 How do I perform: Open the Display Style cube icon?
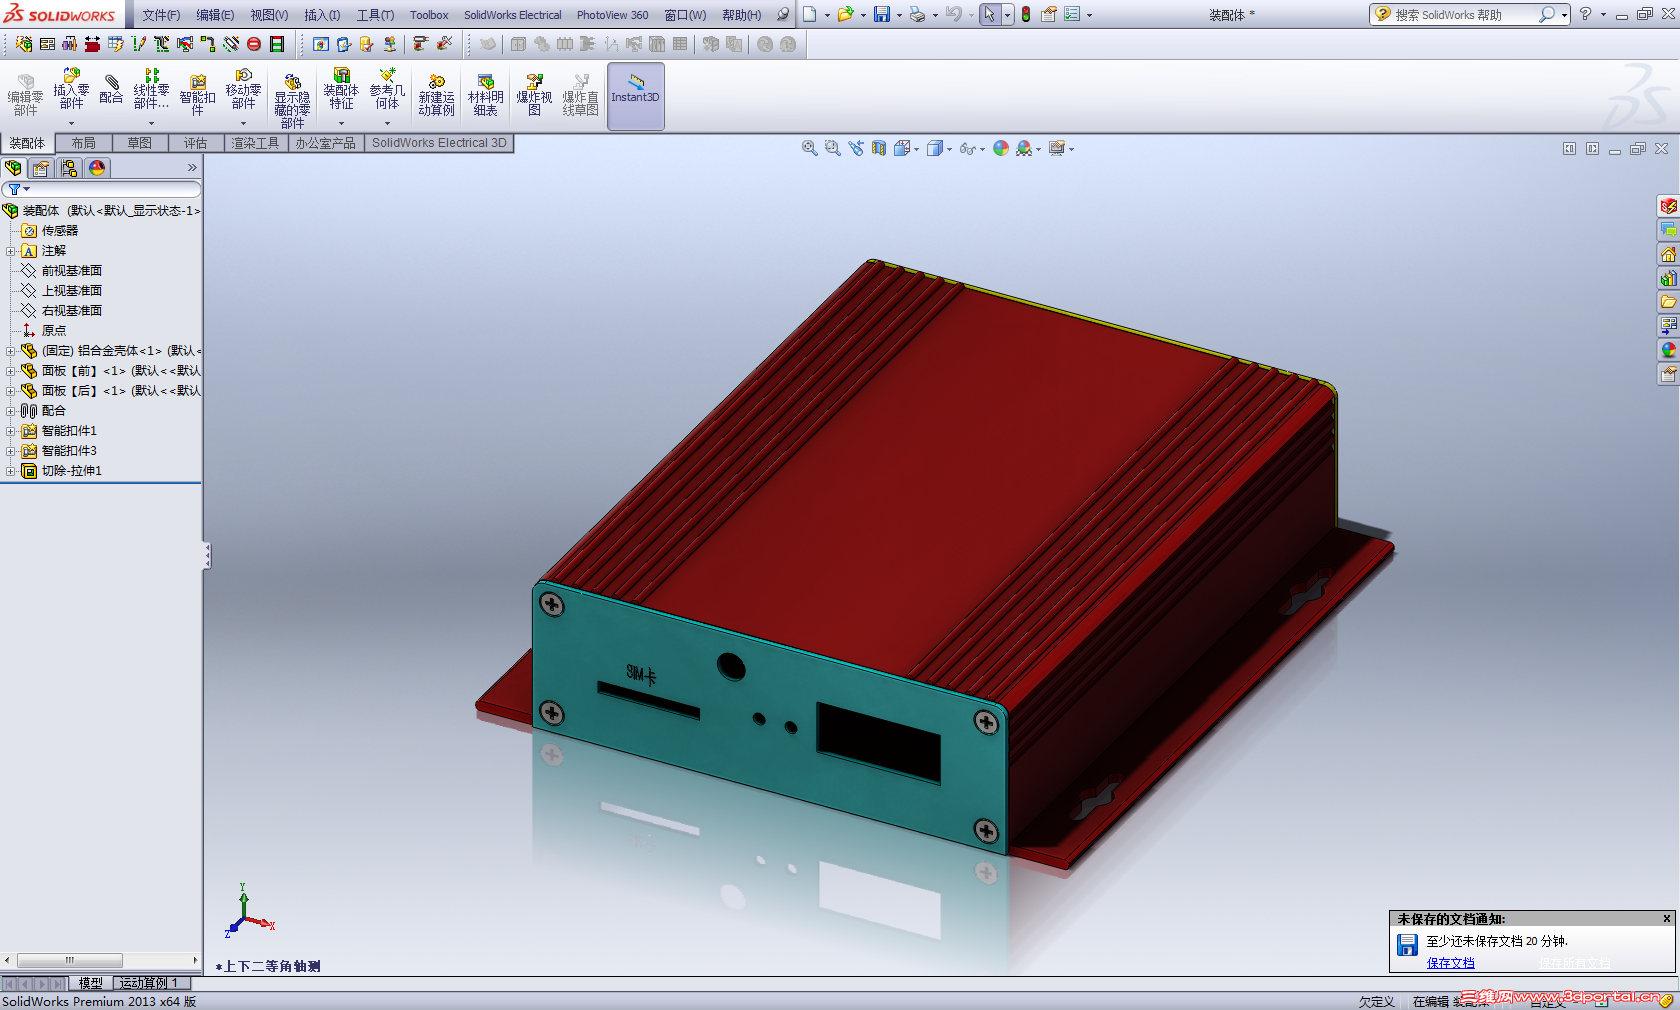935,148
